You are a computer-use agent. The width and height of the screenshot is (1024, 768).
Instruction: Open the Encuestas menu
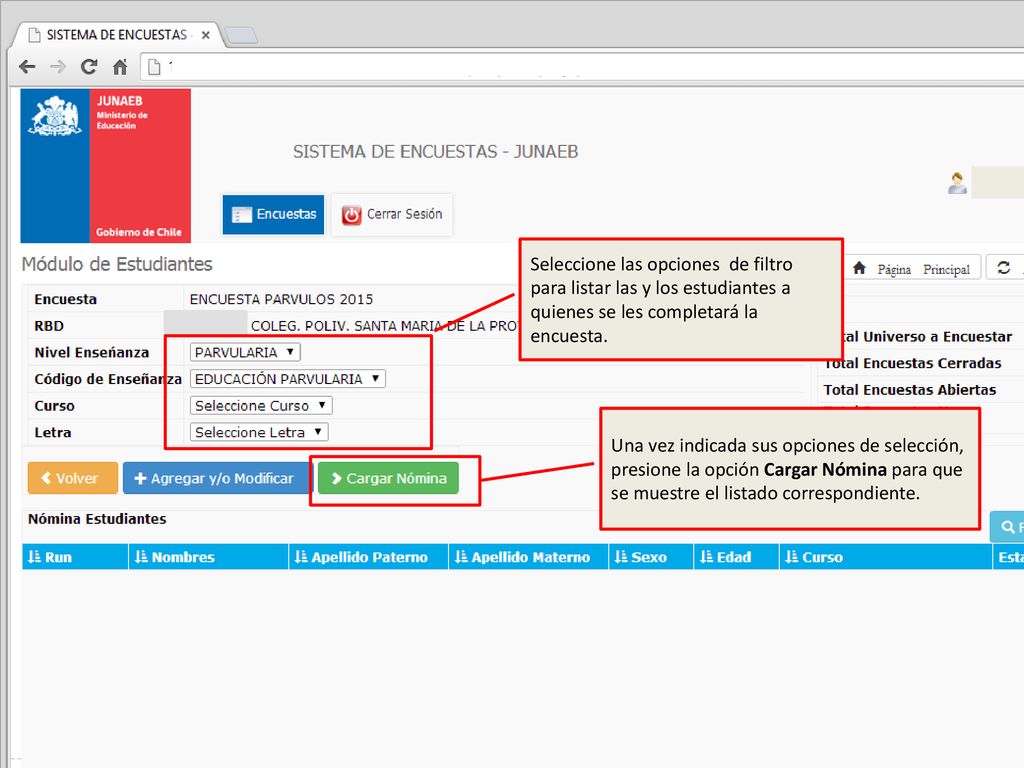[273, 214]
